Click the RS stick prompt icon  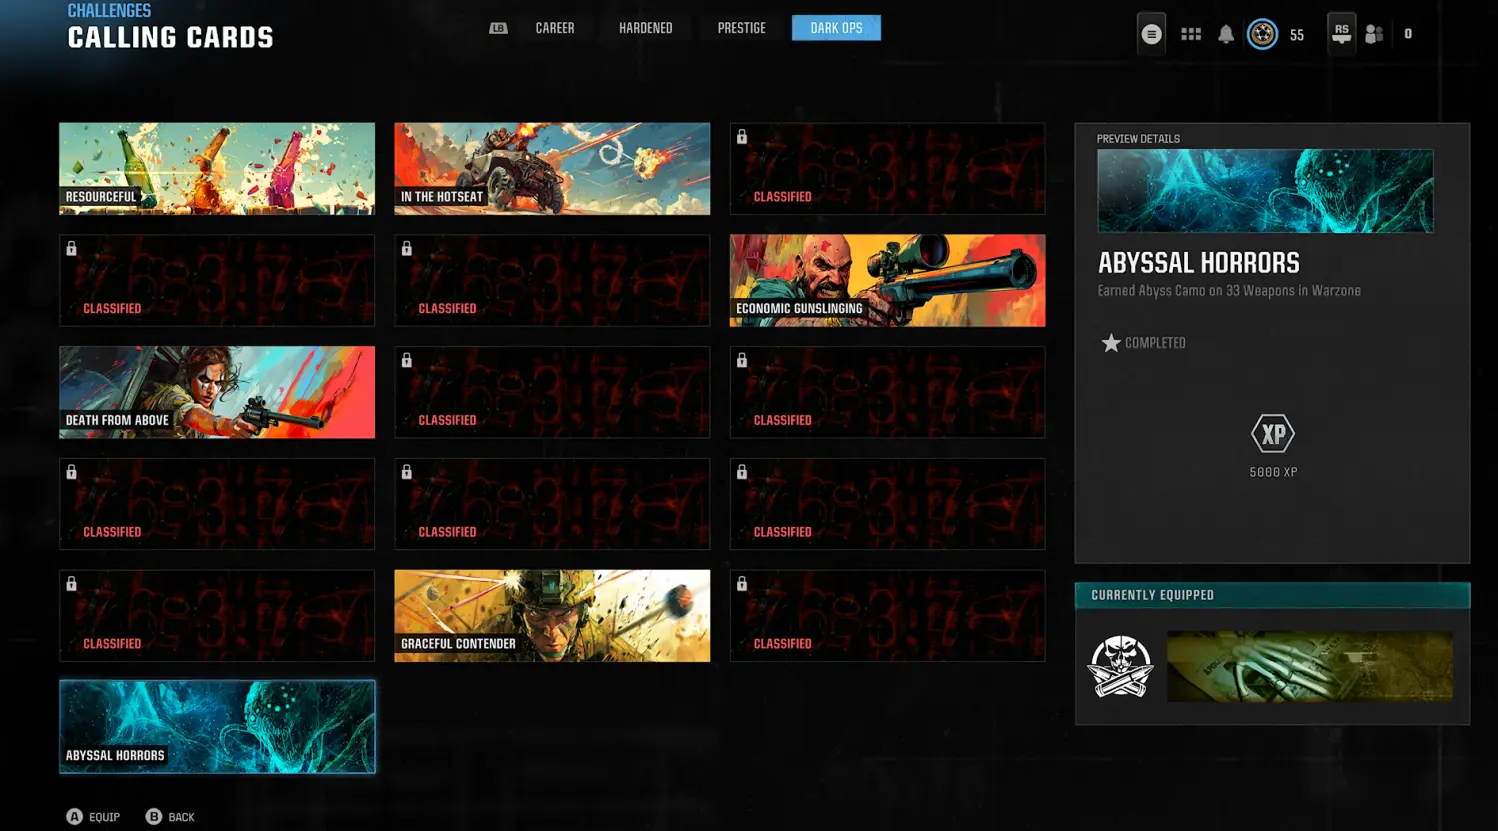[x=1341, y=33]
